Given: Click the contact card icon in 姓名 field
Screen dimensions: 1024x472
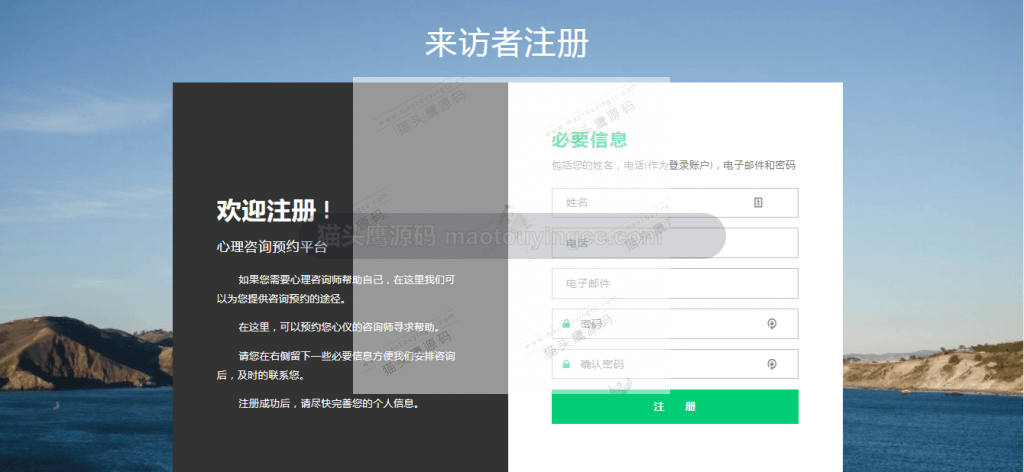Looking at the screenshot, I should (x=758, y=202).
